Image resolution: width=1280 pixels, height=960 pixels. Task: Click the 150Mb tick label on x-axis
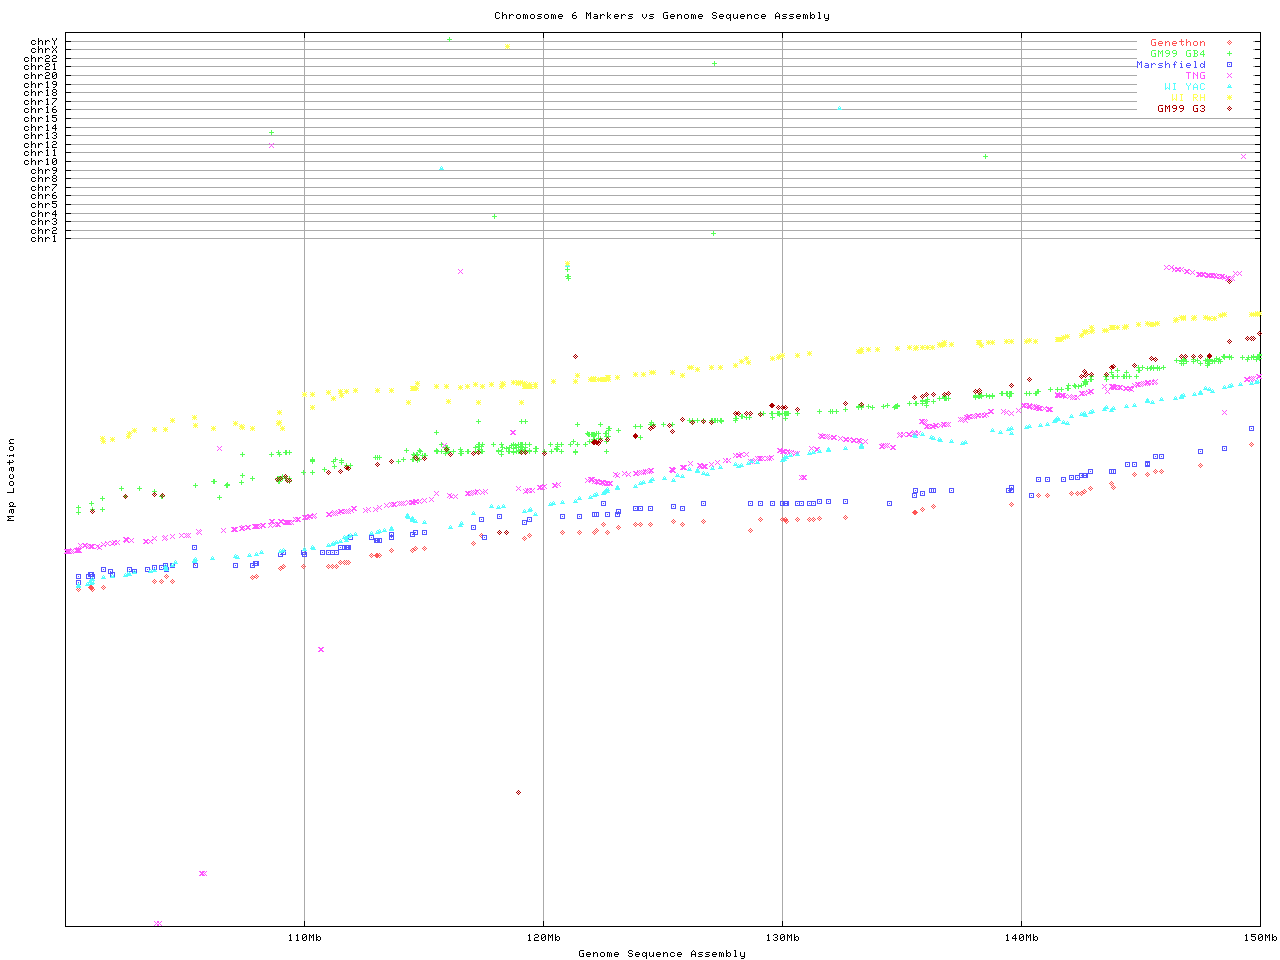click(1260, 937)
